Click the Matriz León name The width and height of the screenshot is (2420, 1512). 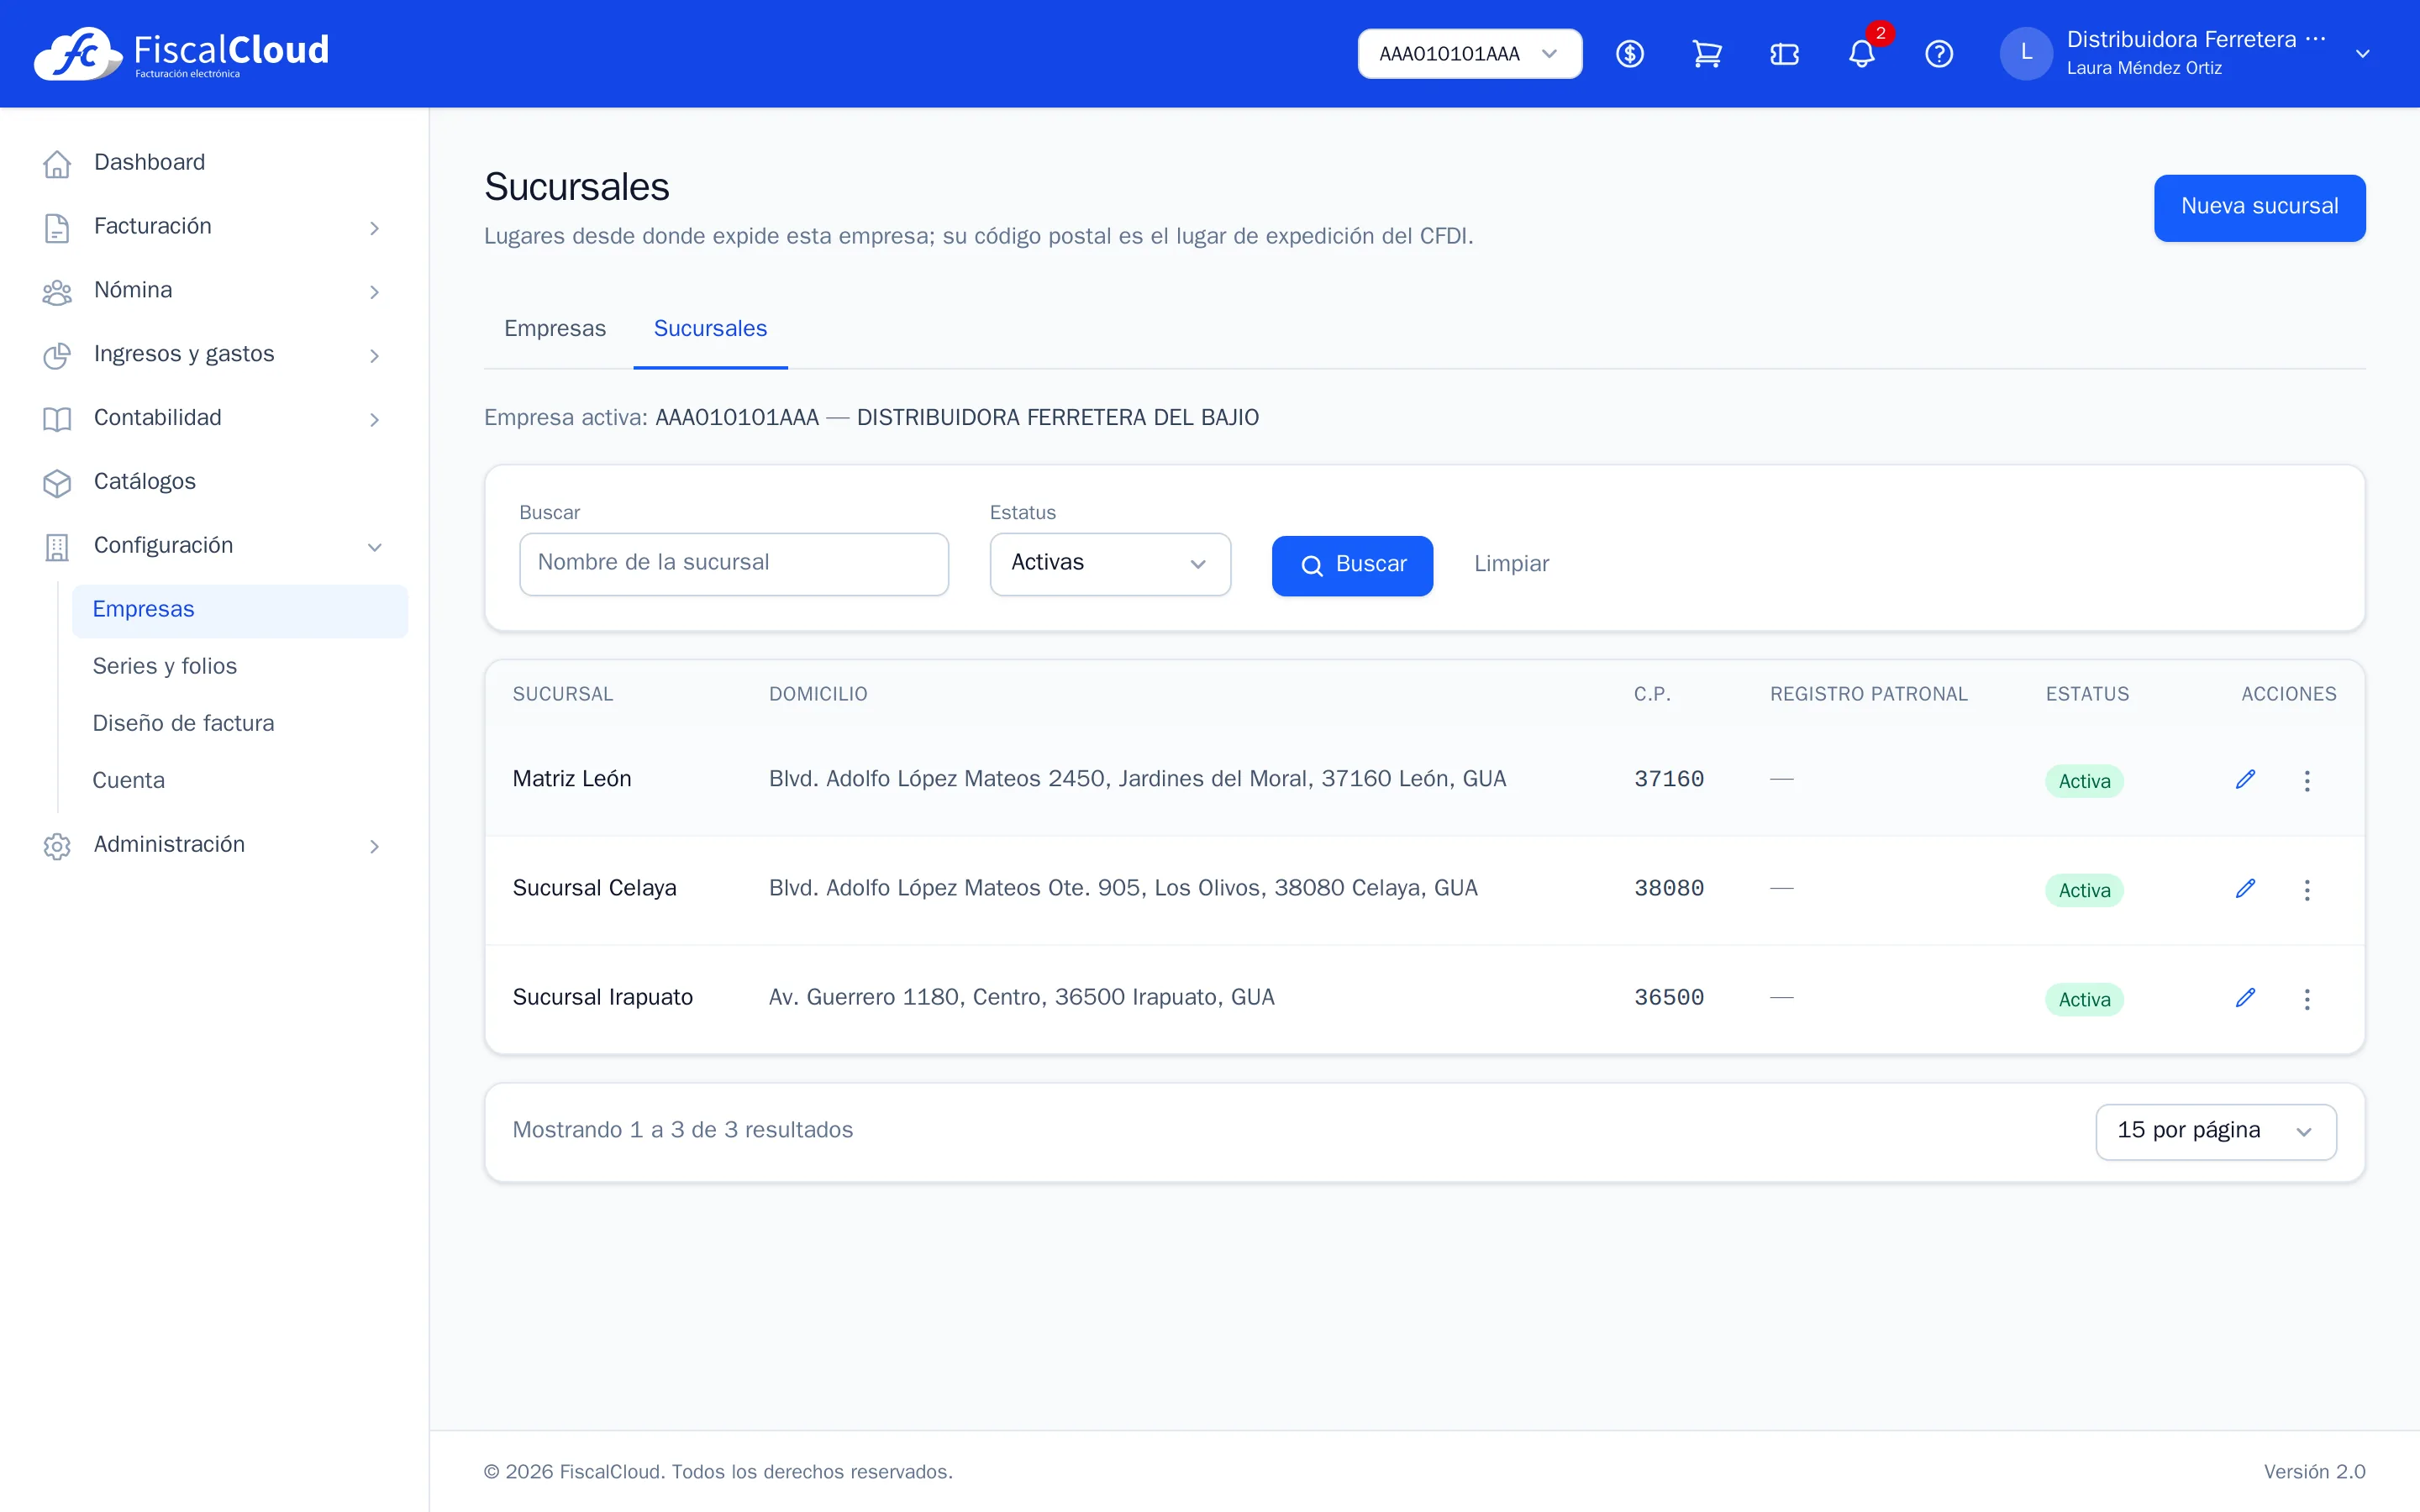click(x=572, y=779)
